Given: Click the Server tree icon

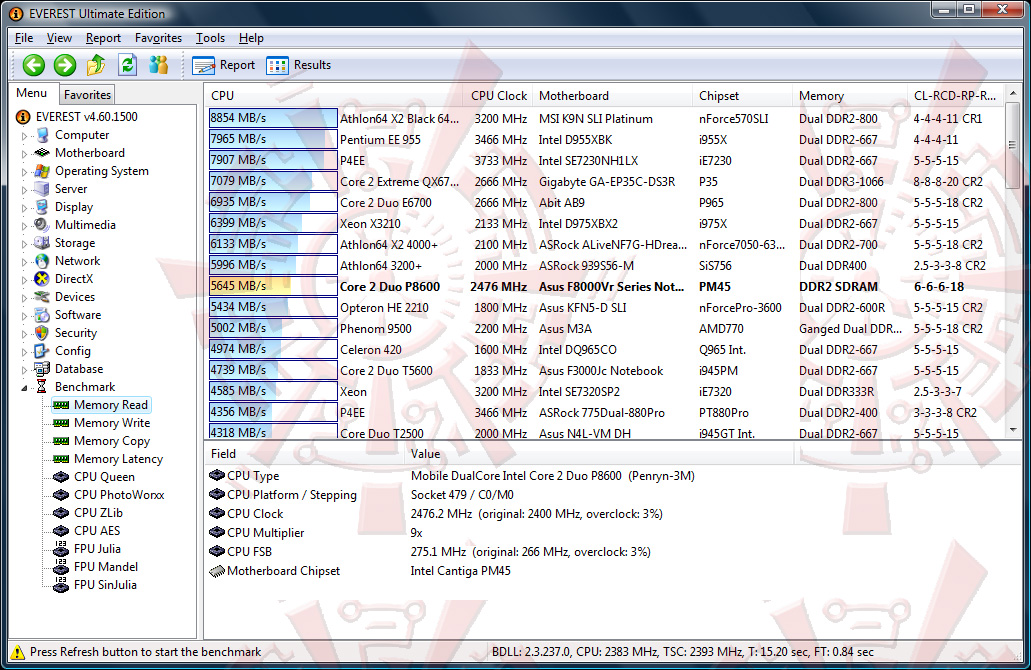Looking at the screenshot, I should pyautogui.click(x=43, y=189).
